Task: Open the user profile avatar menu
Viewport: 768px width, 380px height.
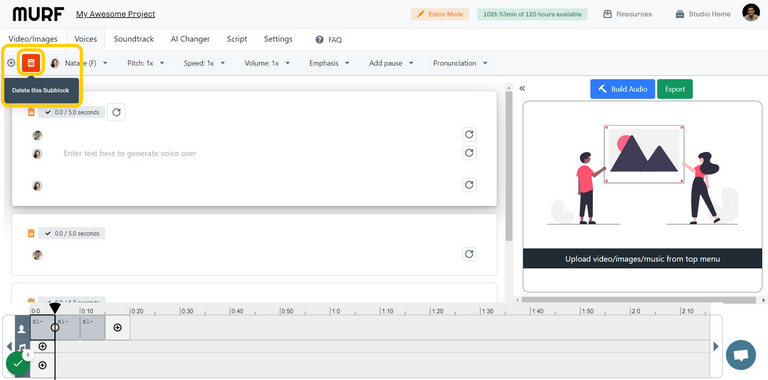Action: [751, 13]
